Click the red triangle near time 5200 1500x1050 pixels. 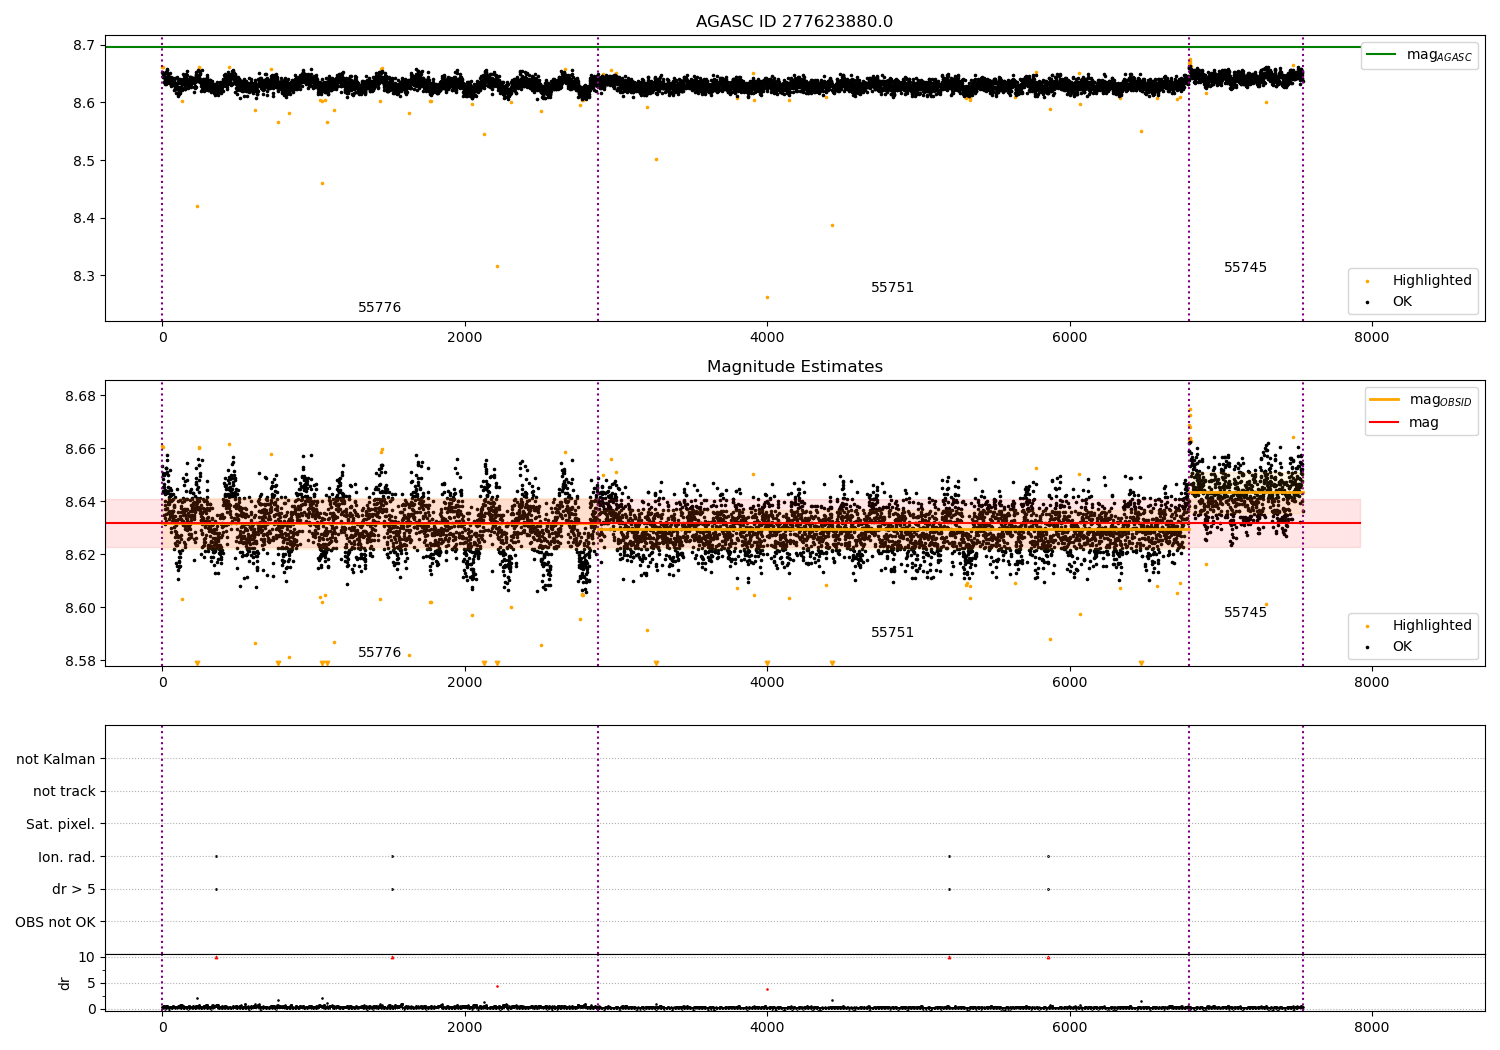pyautogui.click(x=949, y=957)
